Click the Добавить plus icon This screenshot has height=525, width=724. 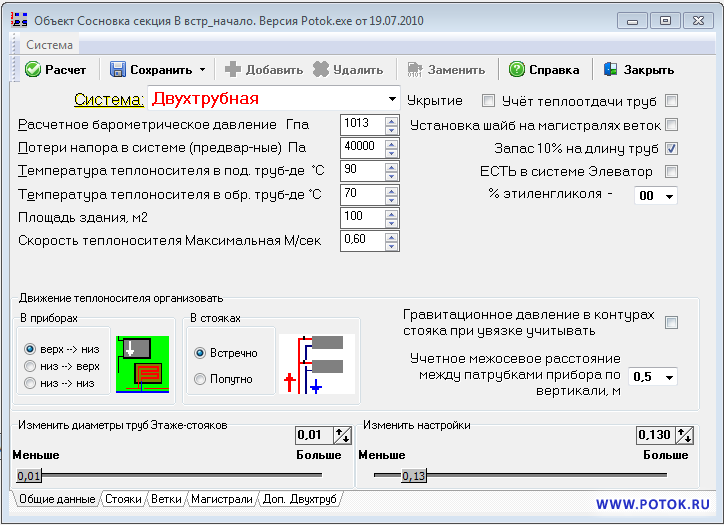[233, 70]
